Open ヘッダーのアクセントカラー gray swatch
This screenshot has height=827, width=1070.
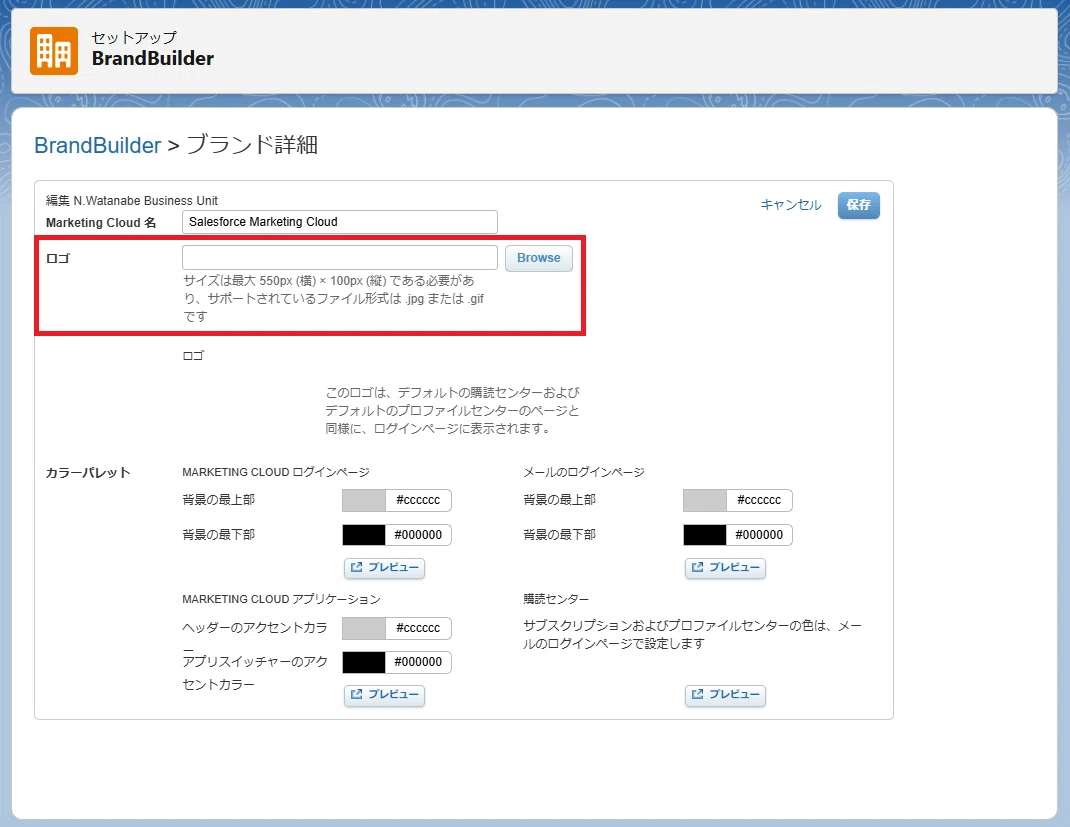pos(364,628)
